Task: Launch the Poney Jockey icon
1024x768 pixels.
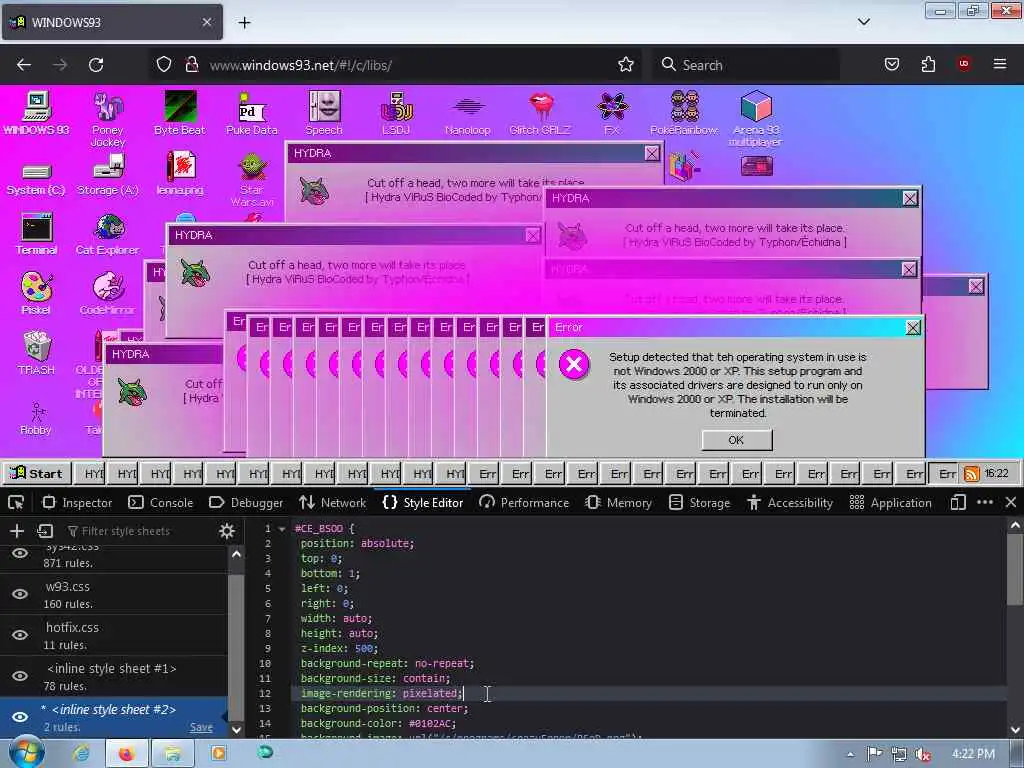Action: pos(108,118)
